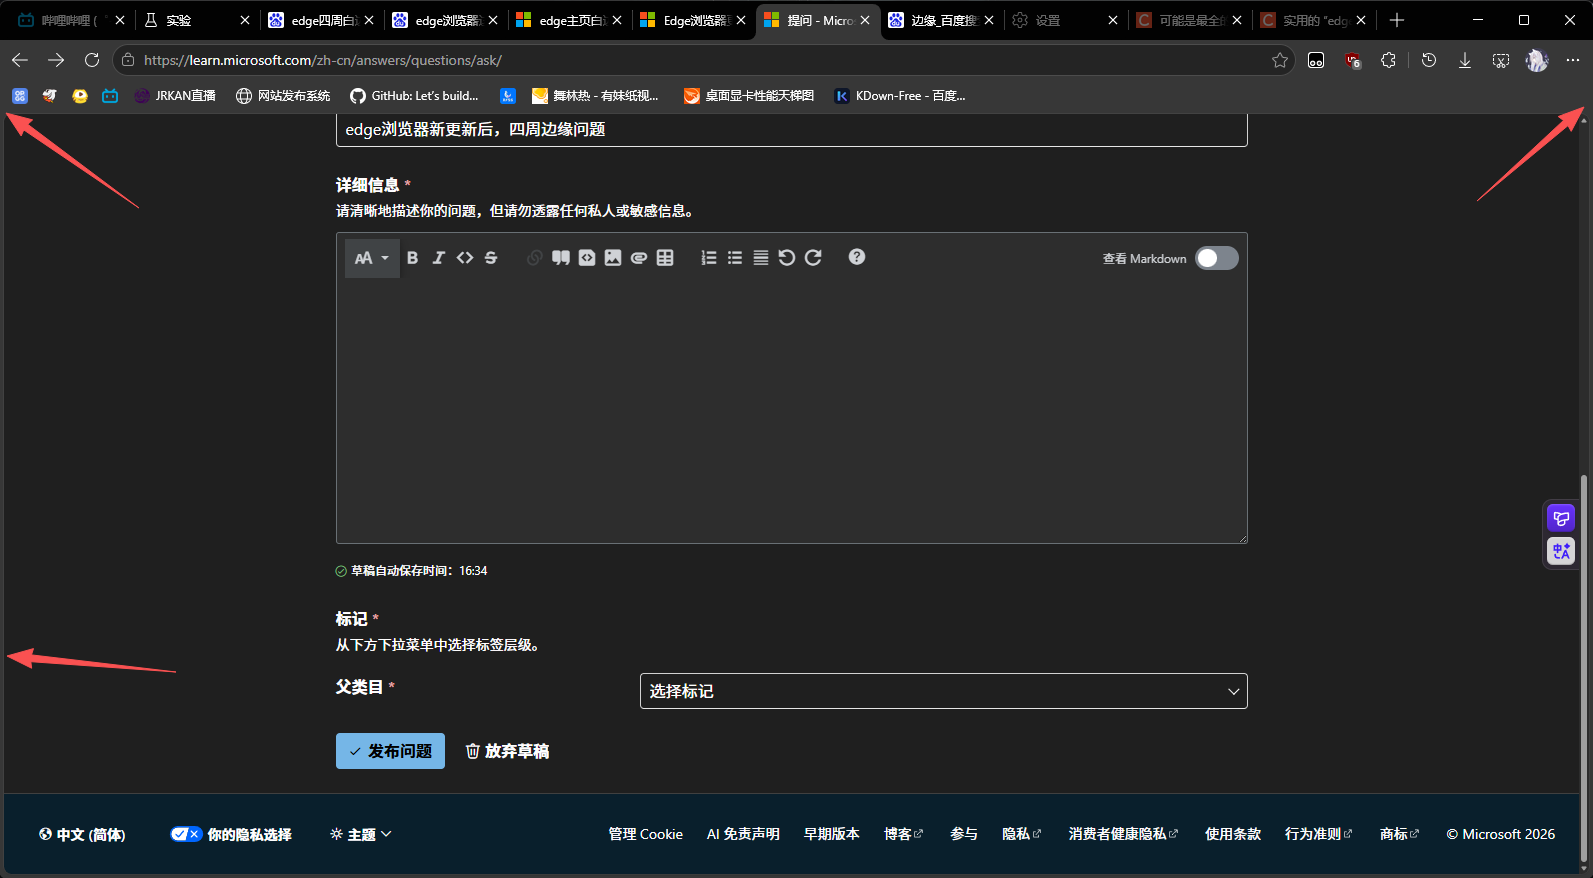1593x878 pixels.
Task: Apply strikethrough formatting
Action: click(x=491, y=258)
